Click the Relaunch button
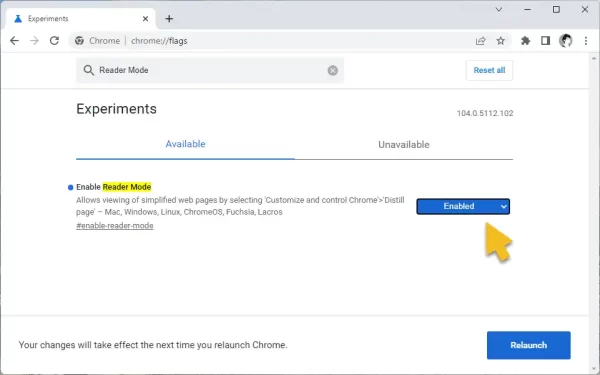Image resolution: width=600 pixels, height=375 pixels. tap(528, 345)
